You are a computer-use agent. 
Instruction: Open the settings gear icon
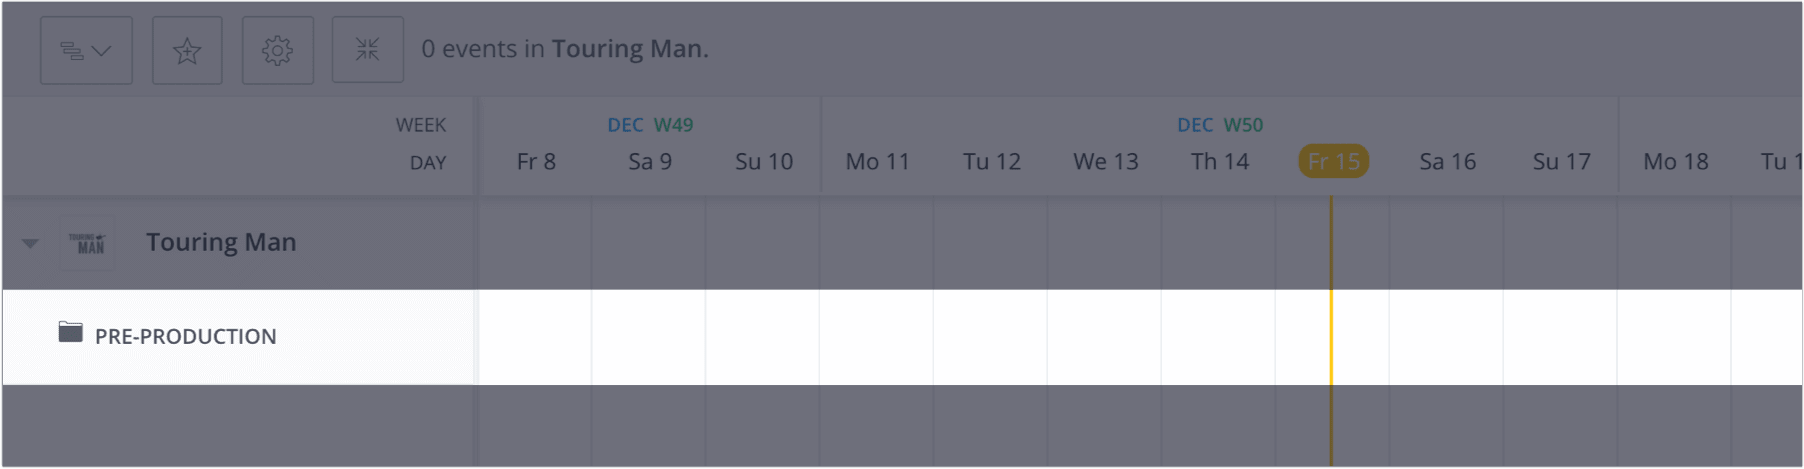[x=278, y=50]
